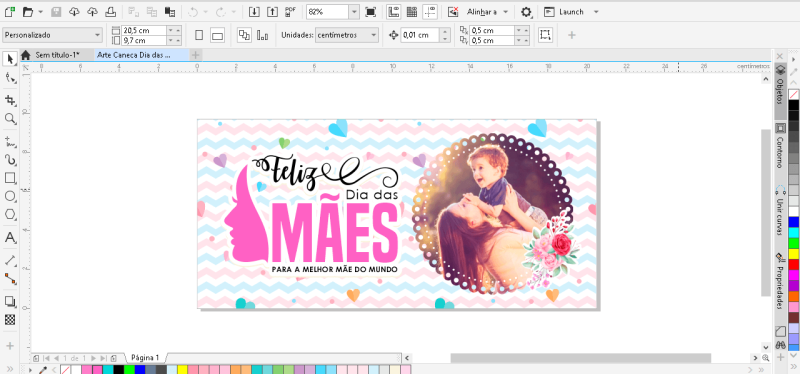Image resolution: width=800 pixels, height=374 pixels.
Task: Click the Import icon with the down arrow
Action: 254,11
